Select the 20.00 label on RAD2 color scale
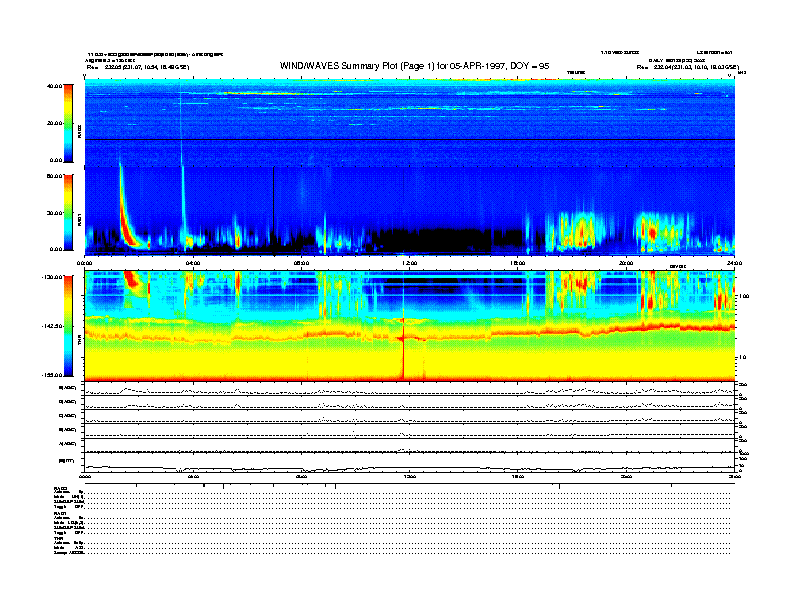 [54, 123]
